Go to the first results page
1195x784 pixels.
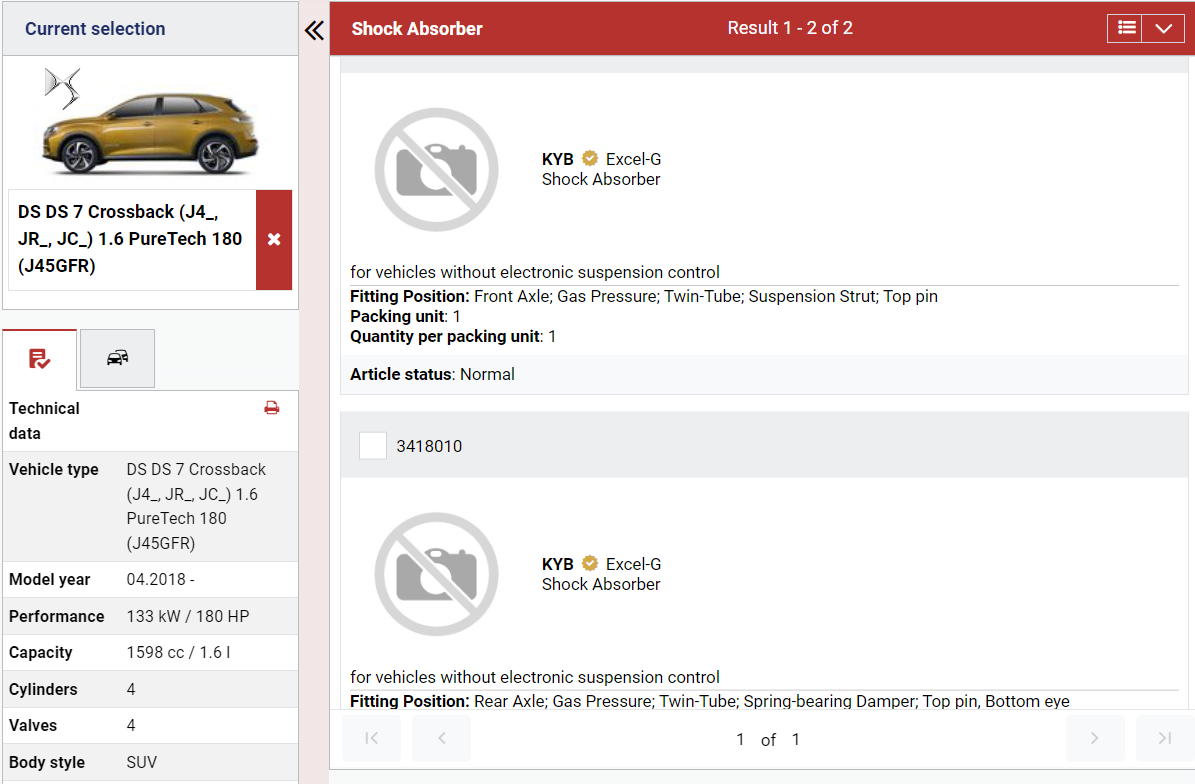(371, 738)
